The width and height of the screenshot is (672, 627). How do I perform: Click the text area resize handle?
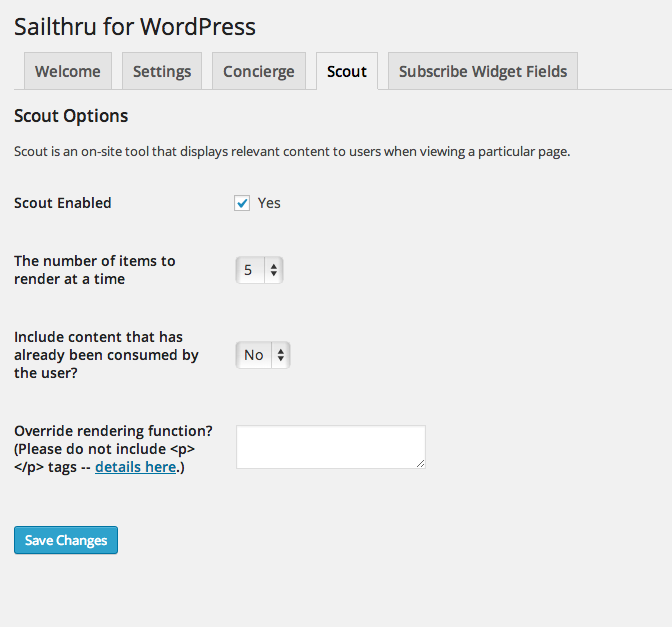[421, 464]
